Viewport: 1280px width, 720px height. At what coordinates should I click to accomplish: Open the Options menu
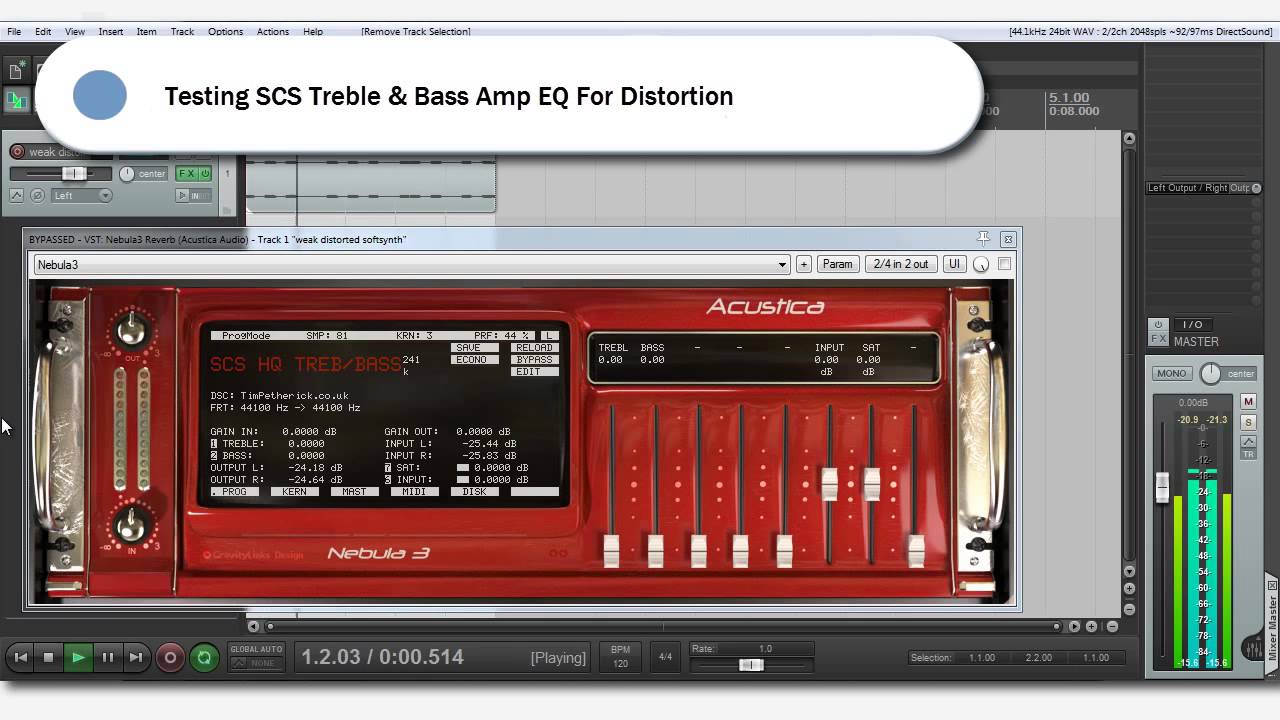coord(225,32)
